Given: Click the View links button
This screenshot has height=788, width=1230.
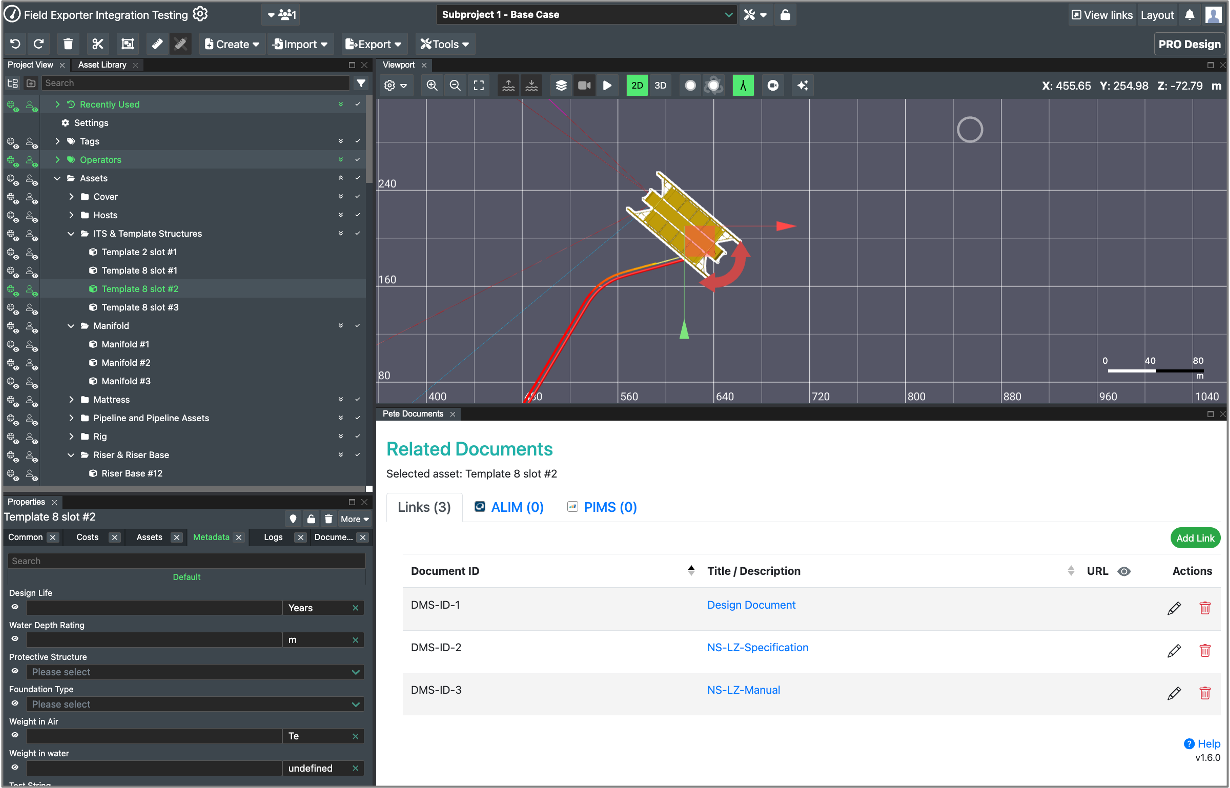Looking at the screenshot, I should pyautogui.click(x=1102, y=15).
